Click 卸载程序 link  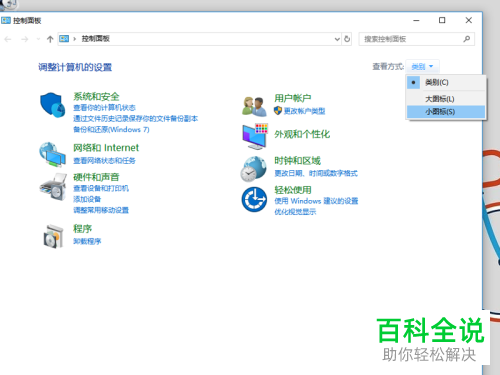coord(87,241)
